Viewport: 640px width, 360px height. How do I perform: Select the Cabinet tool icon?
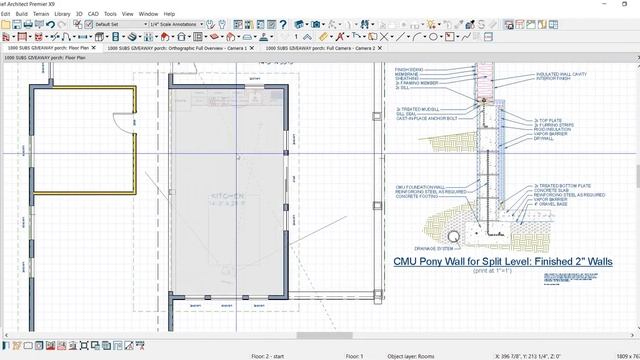coord(99,37)
